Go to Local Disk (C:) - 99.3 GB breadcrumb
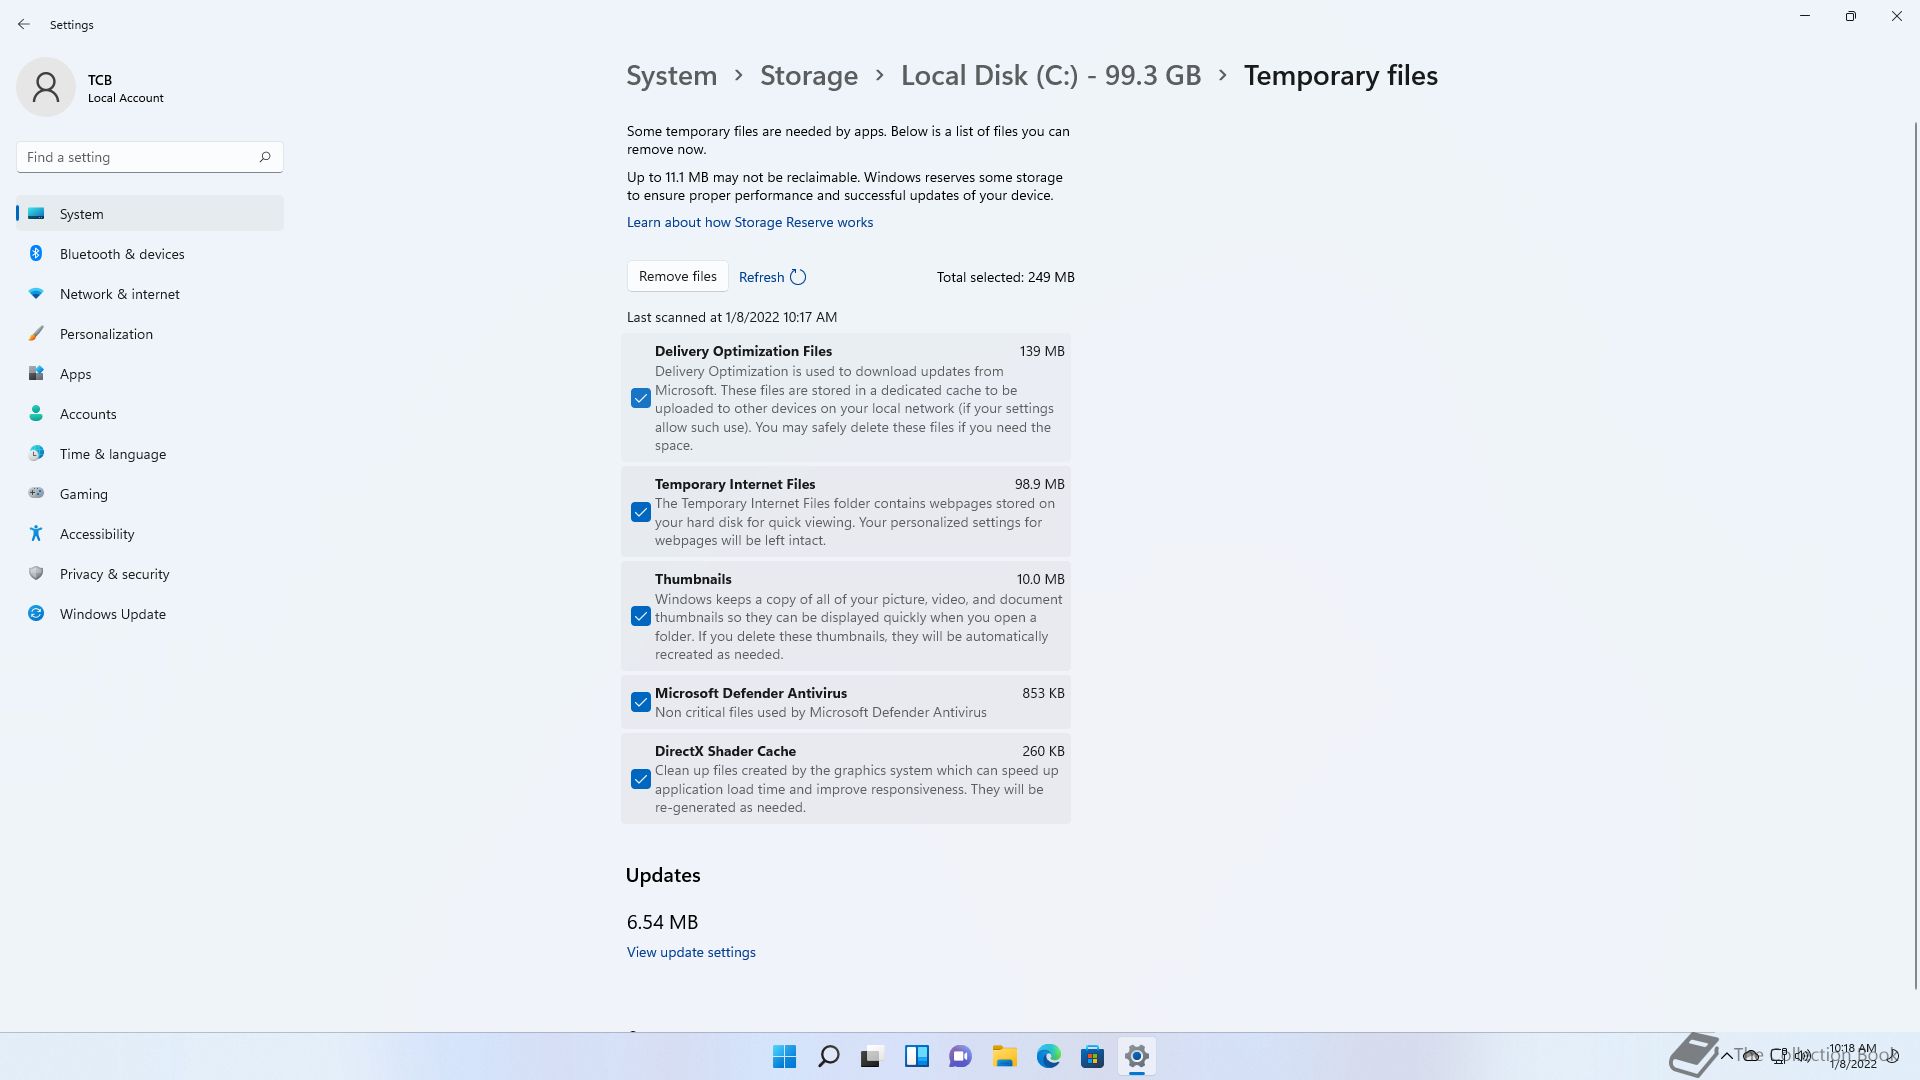Image resolution: width=1920 pixels, height=1080 pixels. pyautogui.click(x=1051, y=76)
